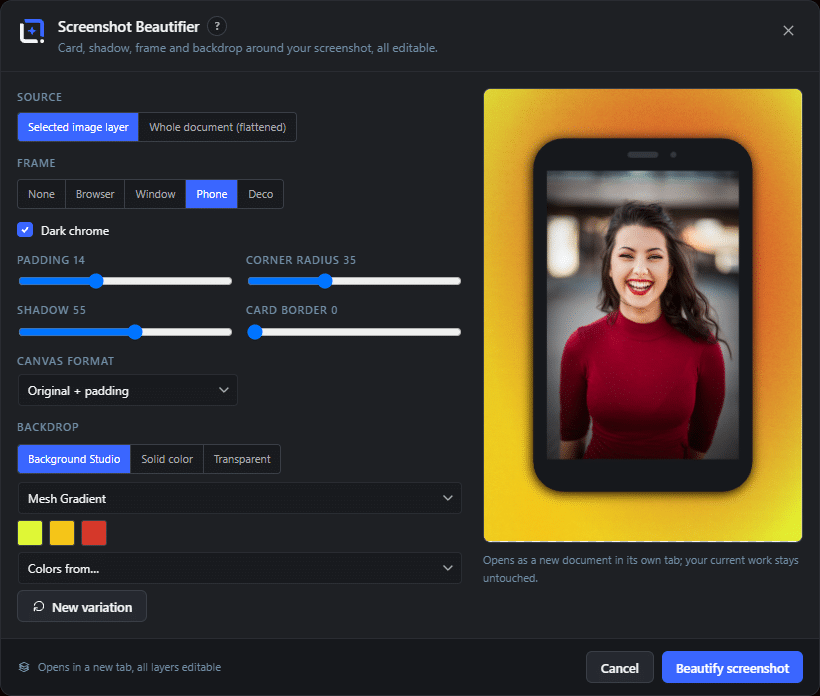Open the help question mark icon
Screen dimensions: 820x696
217,26
